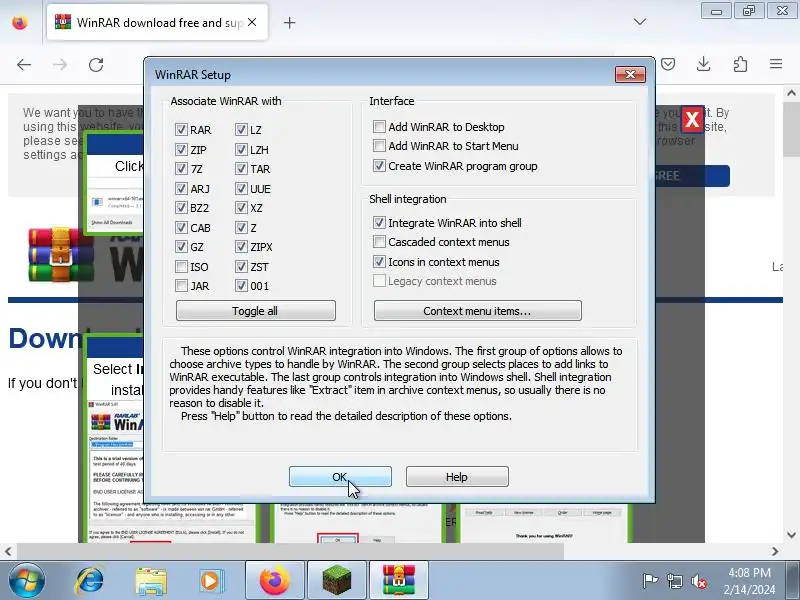Enable Add WinRAR to Desktop
Image resolution: width=800 pixels, height=600 pixels.
coord(379,127)
